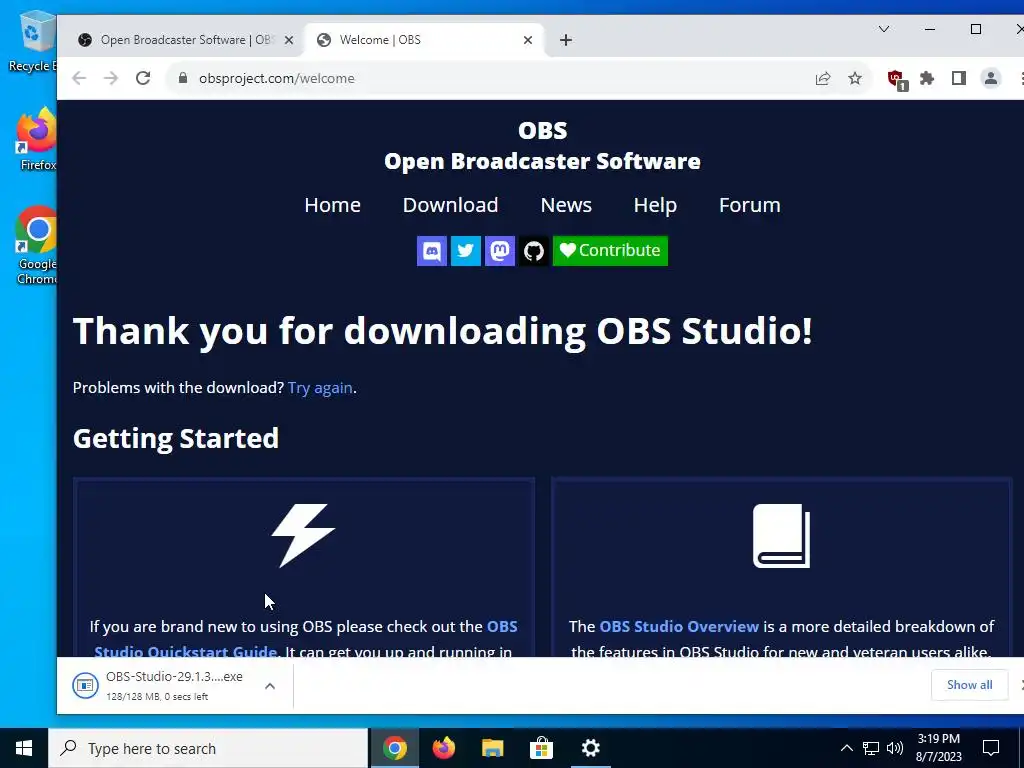The image size is (1024, 768).
Task: Open the Discord icon link
Action: point(432,251)
